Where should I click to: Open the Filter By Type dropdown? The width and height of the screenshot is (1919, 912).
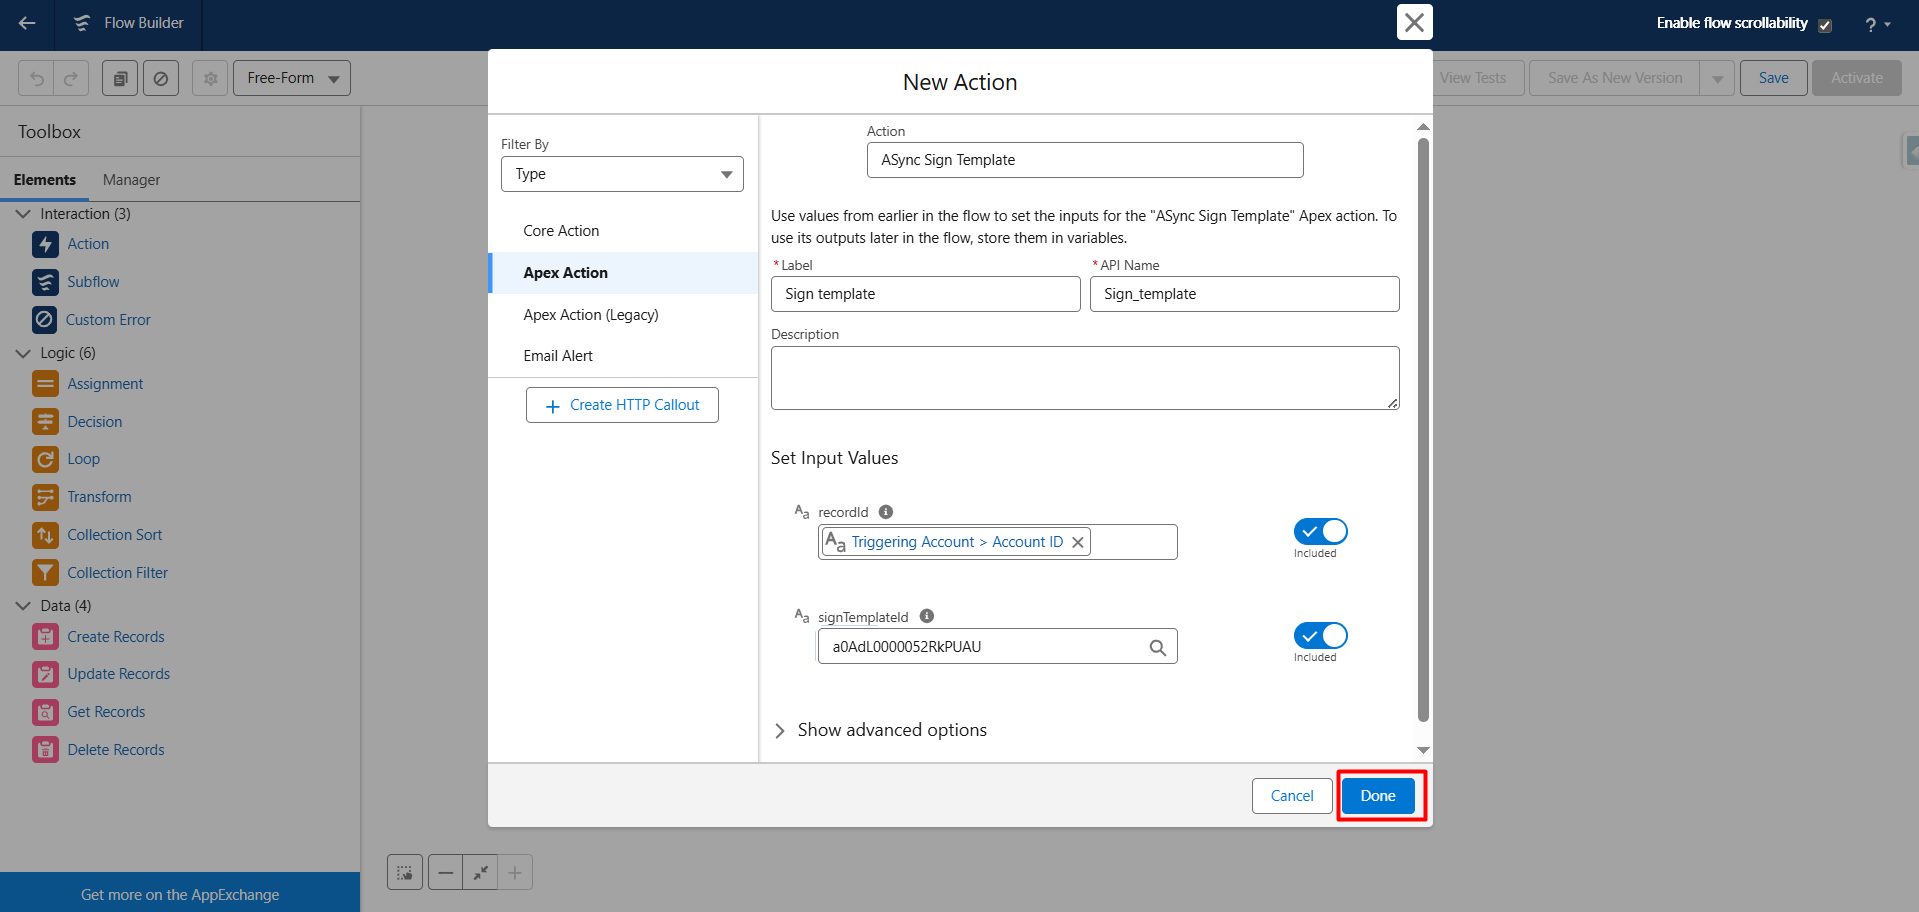tap(622, 174)
